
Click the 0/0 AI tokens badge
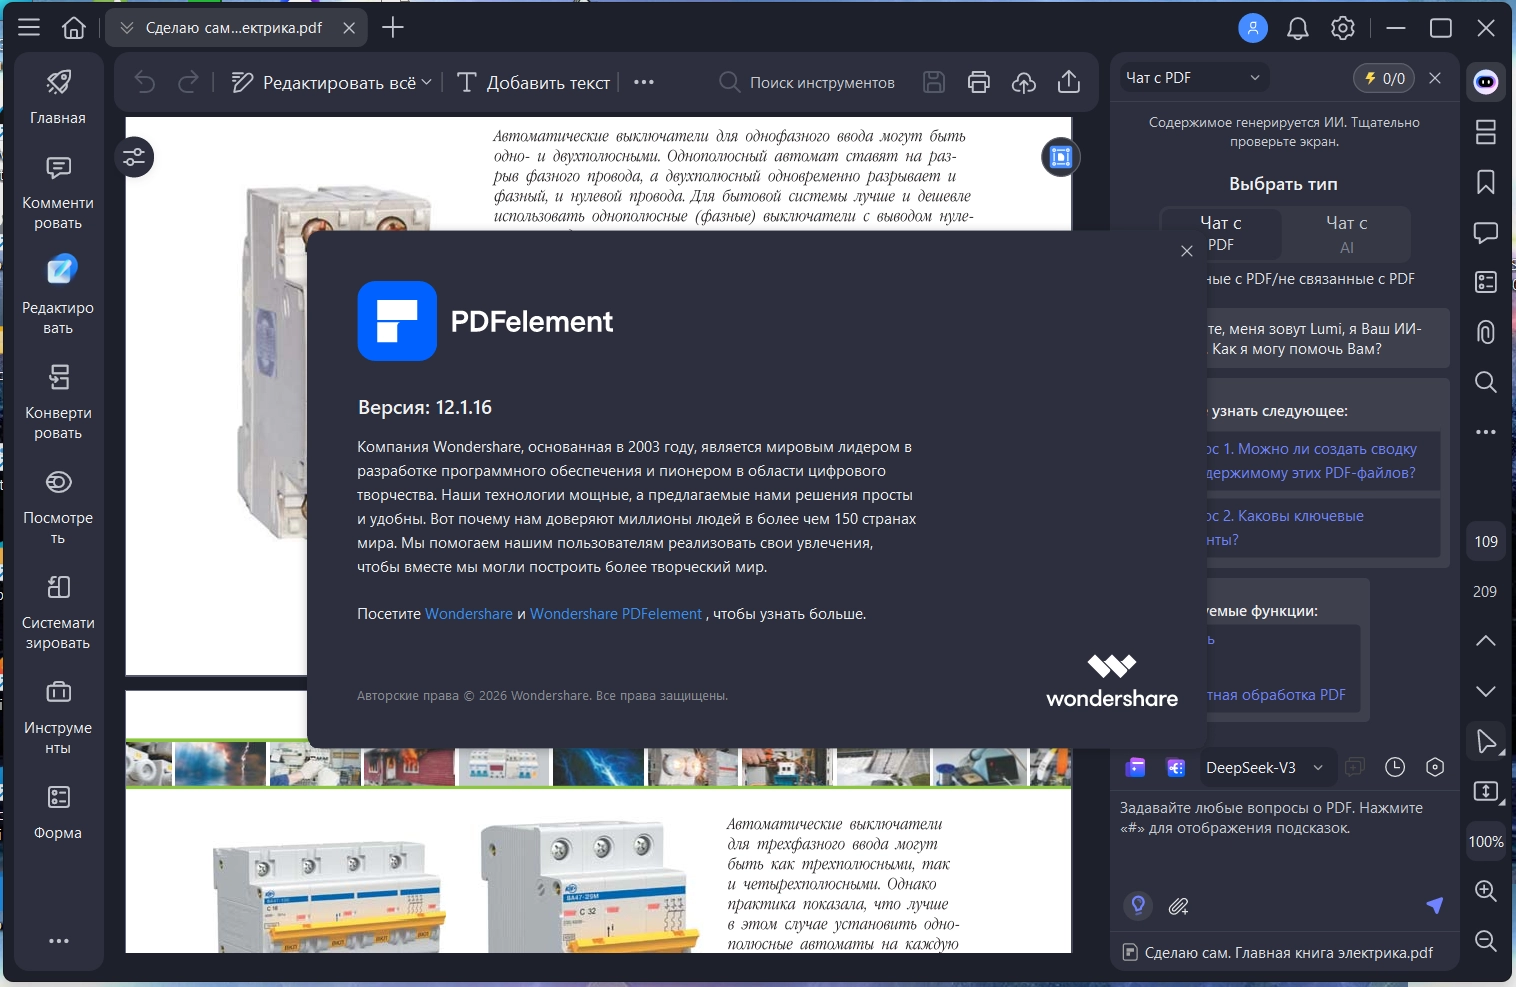tap(1384, 78)
